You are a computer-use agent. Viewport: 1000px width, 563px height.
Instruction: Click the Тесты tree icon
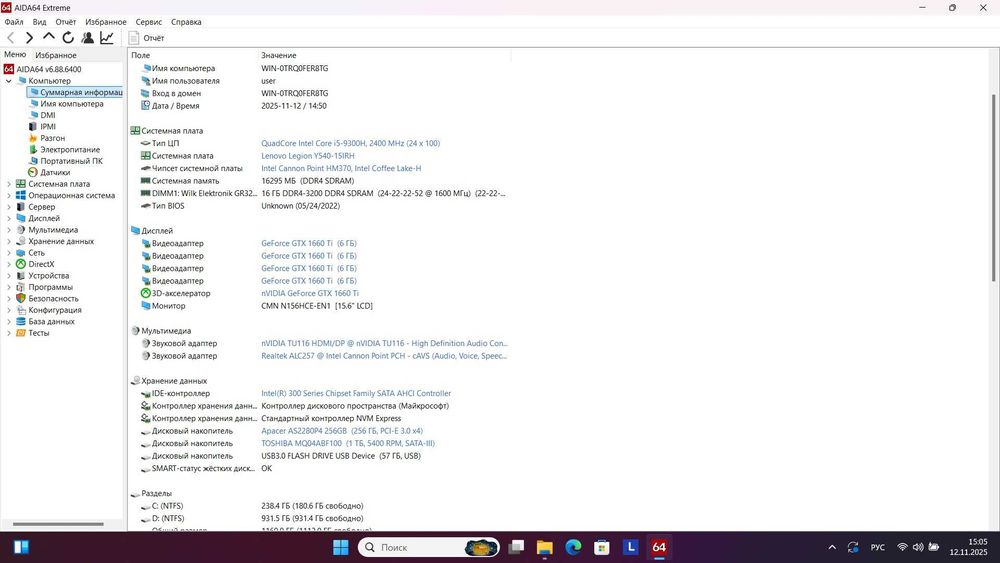click(21, 333)
